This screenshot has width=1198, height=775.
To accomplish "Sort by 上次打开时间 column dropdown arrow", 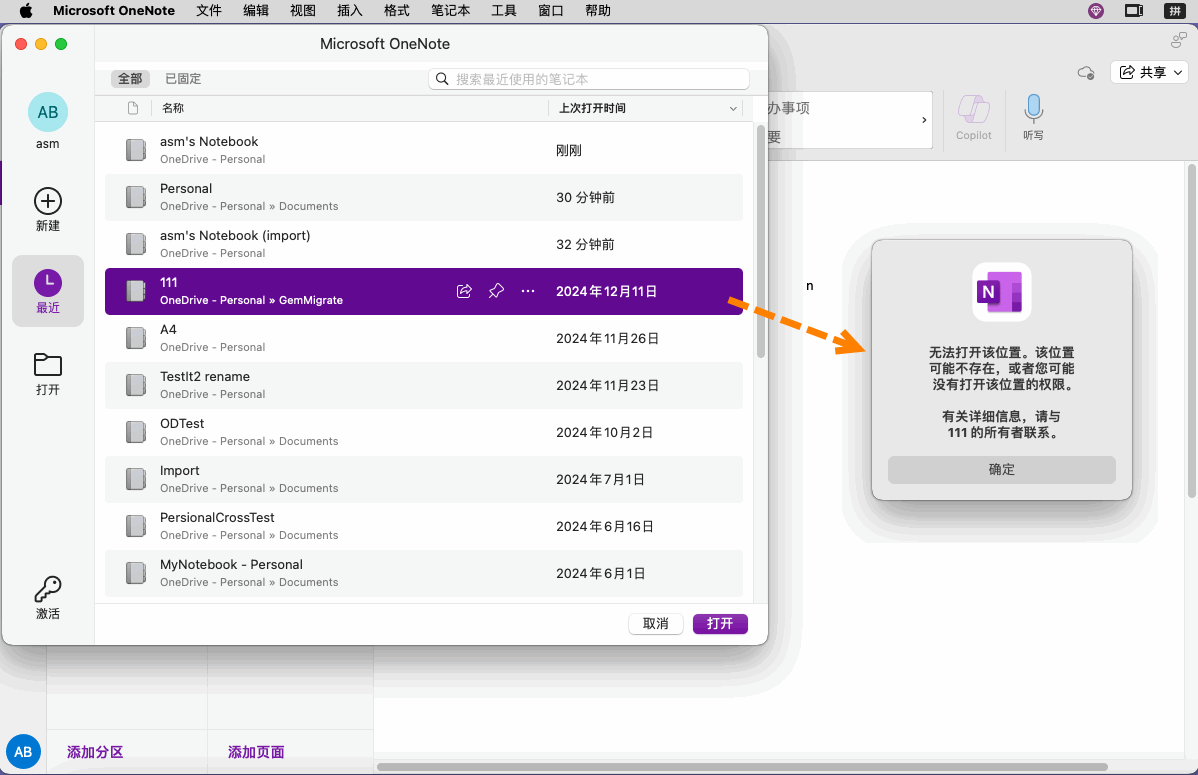I will pyautogui.click(x=733, y=109).
